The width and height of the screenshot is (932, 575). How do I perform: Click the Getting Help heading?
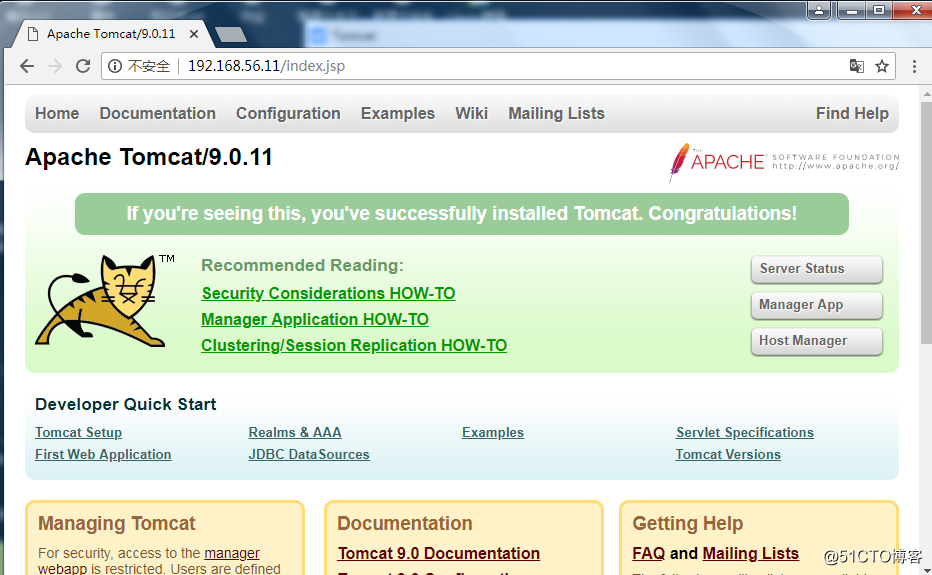688,523
